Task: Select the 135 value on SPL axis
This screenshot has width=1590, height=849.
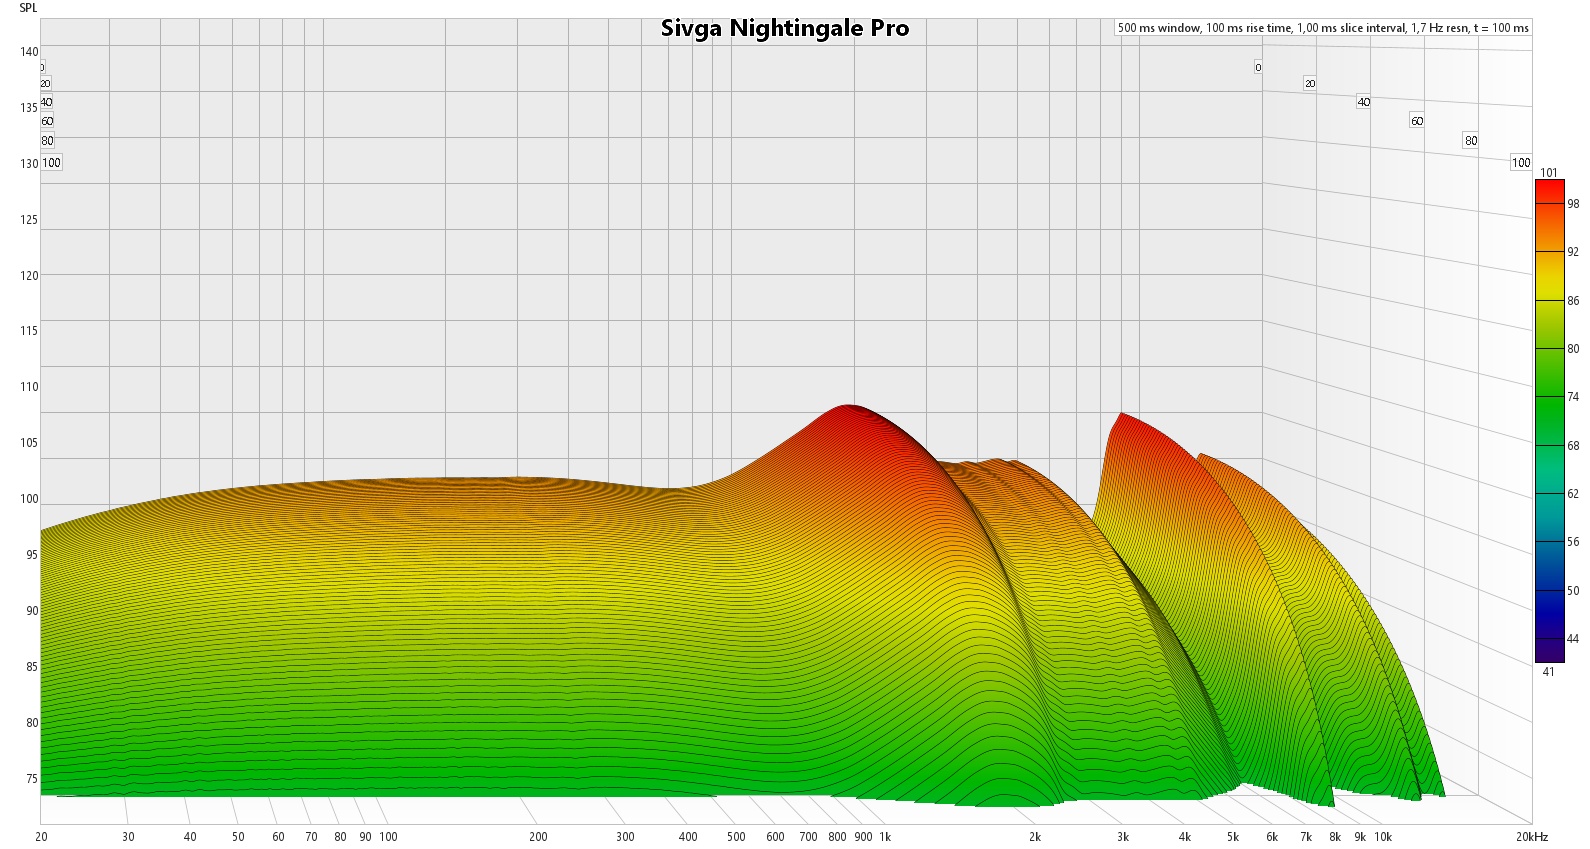Action: 29,108
